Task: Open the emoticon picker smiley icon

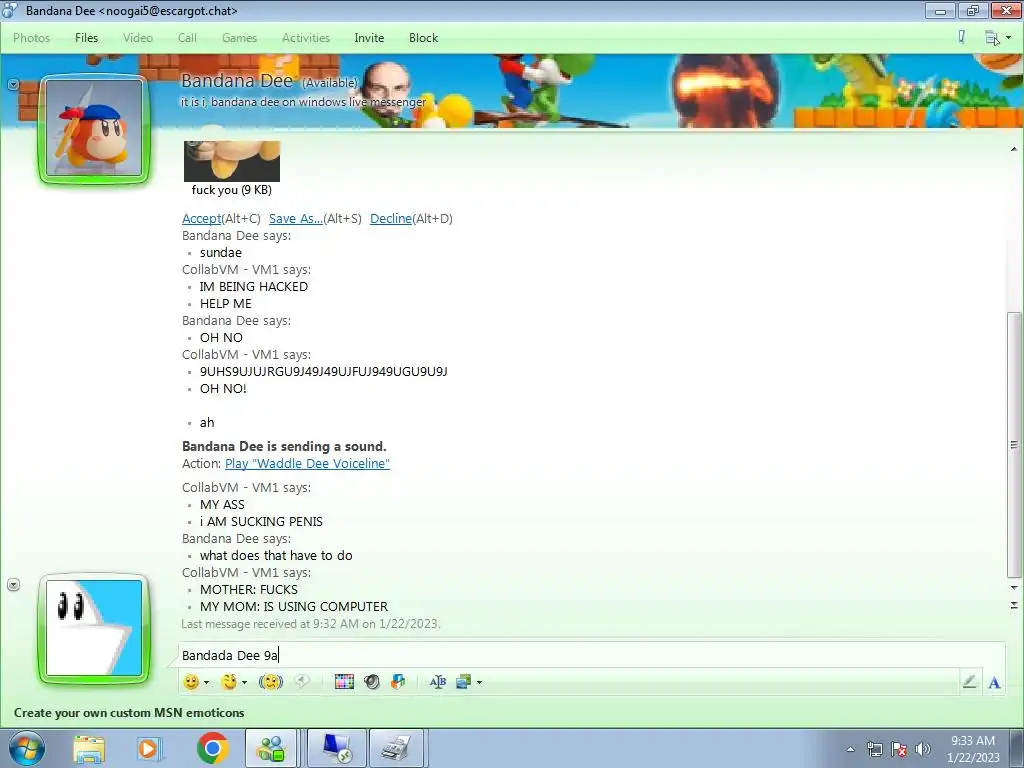Action: coord(191,682)
